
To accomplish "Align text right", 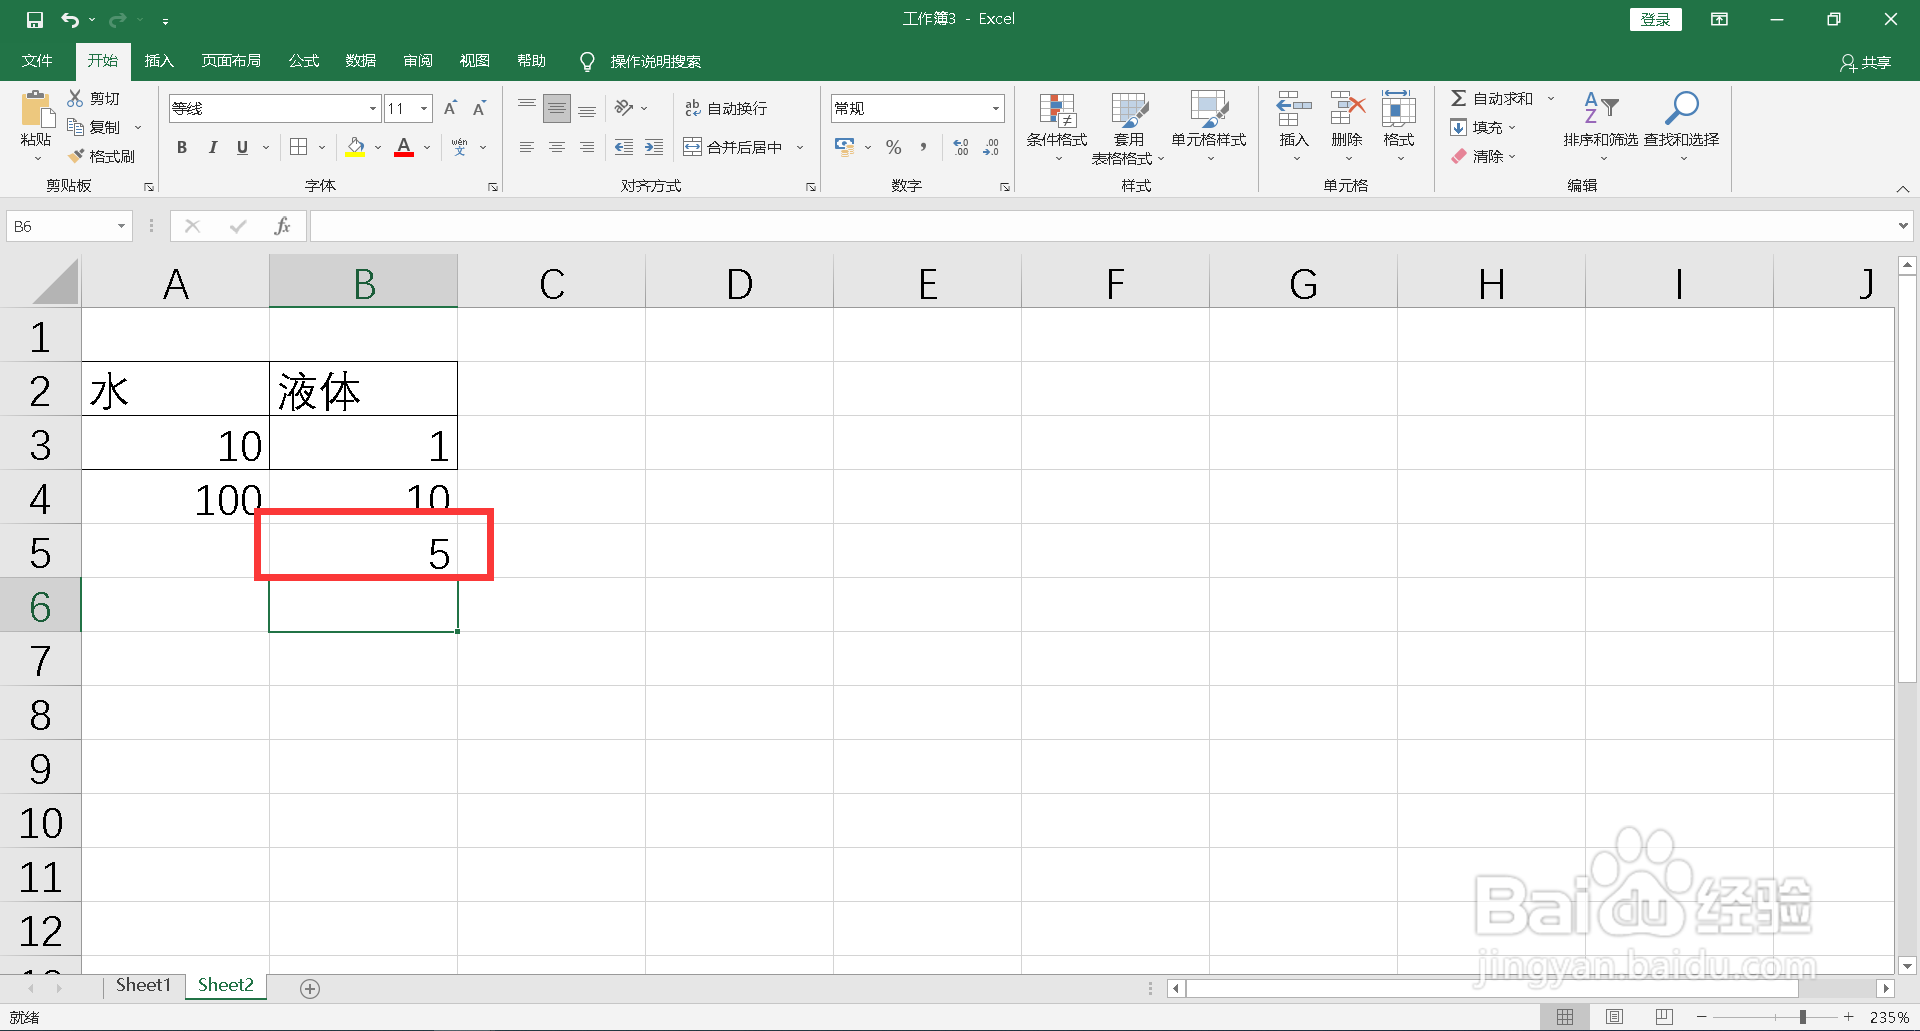I will tap(587, 147).
